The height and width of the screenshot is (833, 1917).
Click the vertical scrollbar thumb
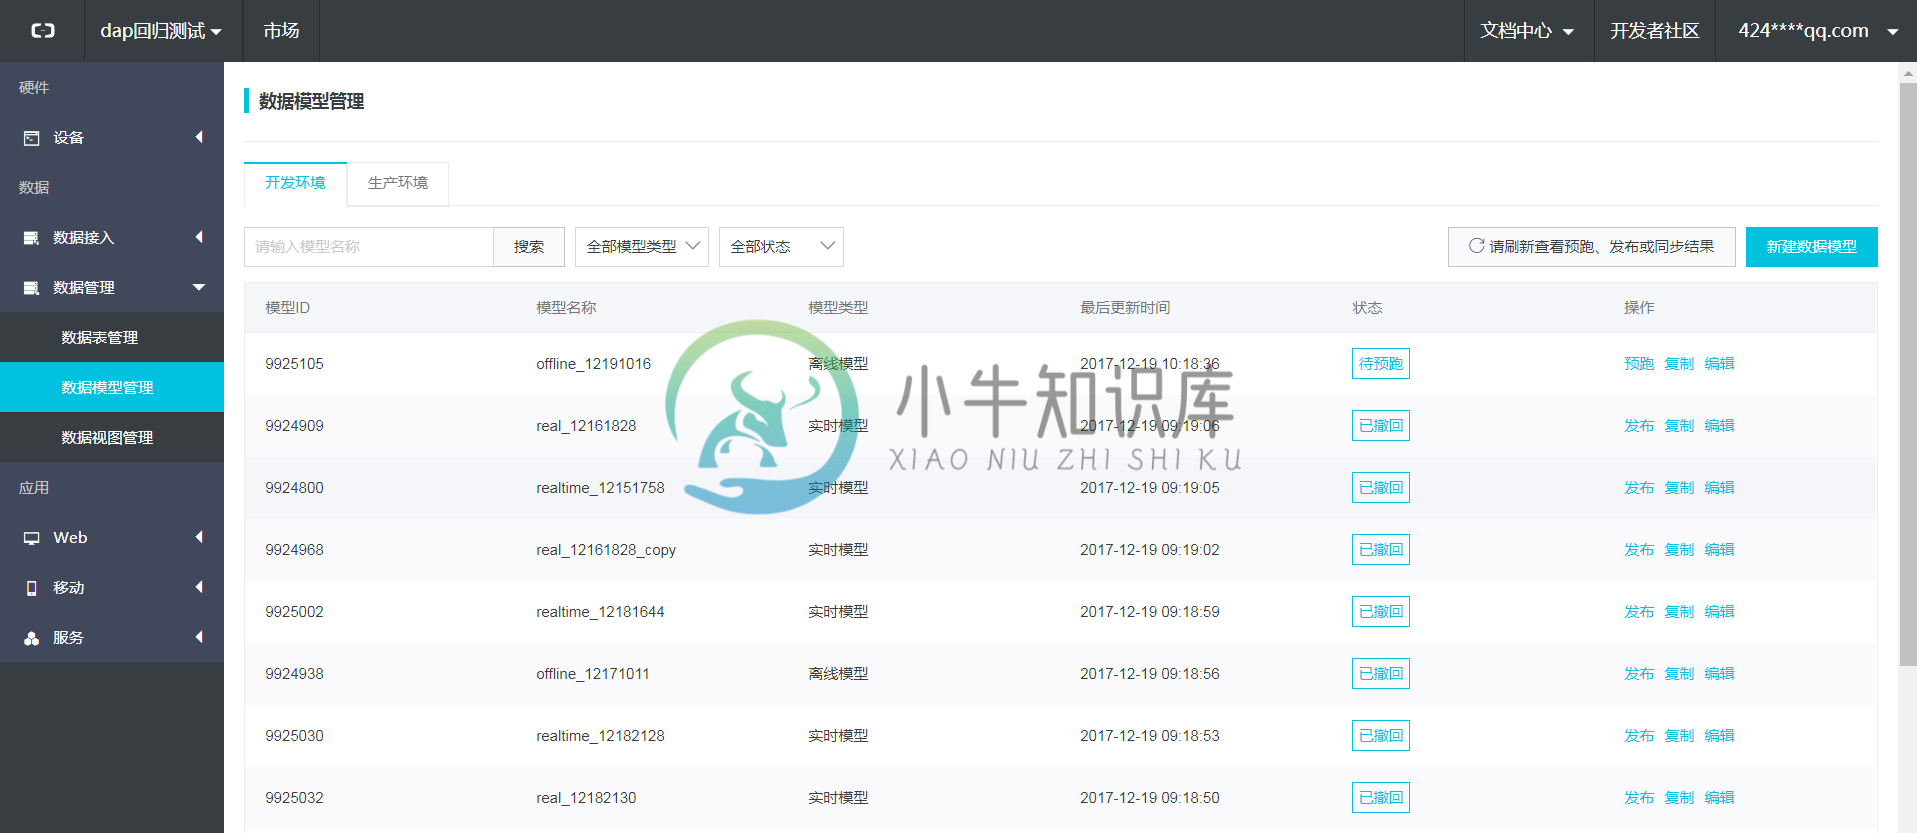[x=1908, y=375]
